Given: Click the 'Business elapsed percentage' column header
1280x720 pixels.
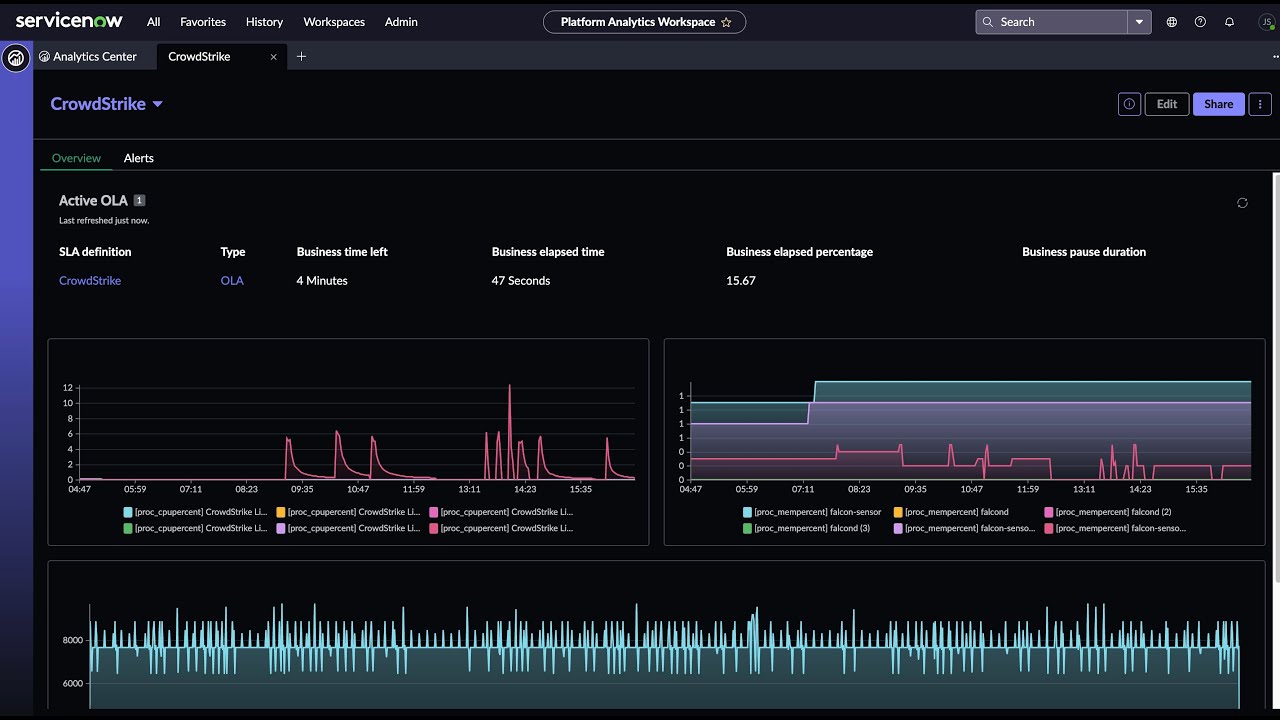Looking at the screenshot, I should point(800,252).
